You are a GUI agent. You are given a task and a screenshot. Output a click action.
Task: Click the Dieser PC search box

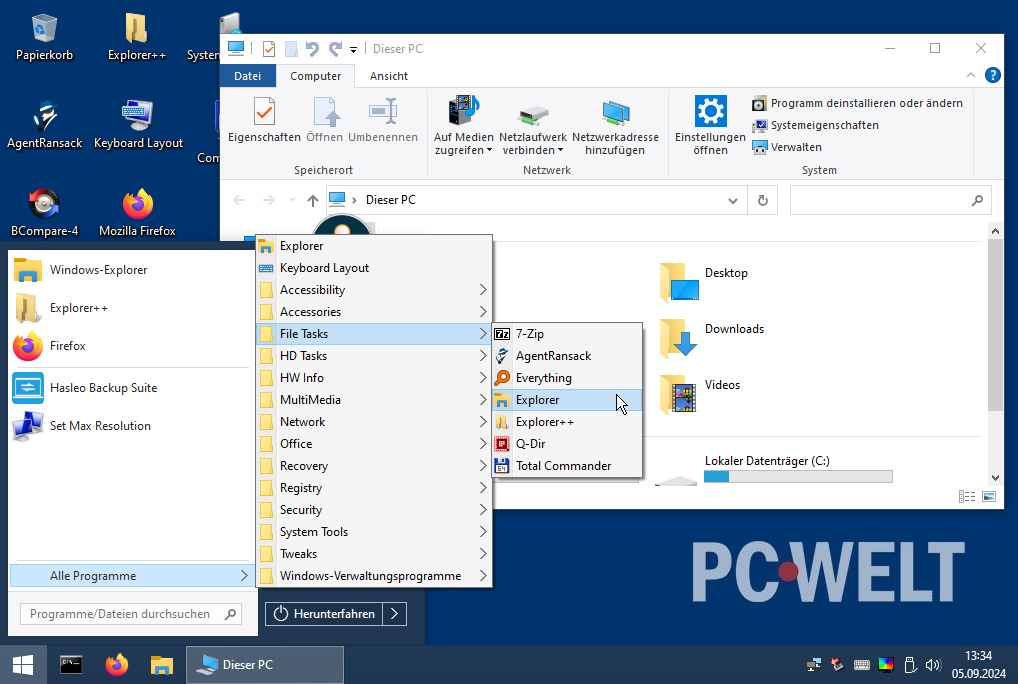pyautogui.click(x=890, y=201)
